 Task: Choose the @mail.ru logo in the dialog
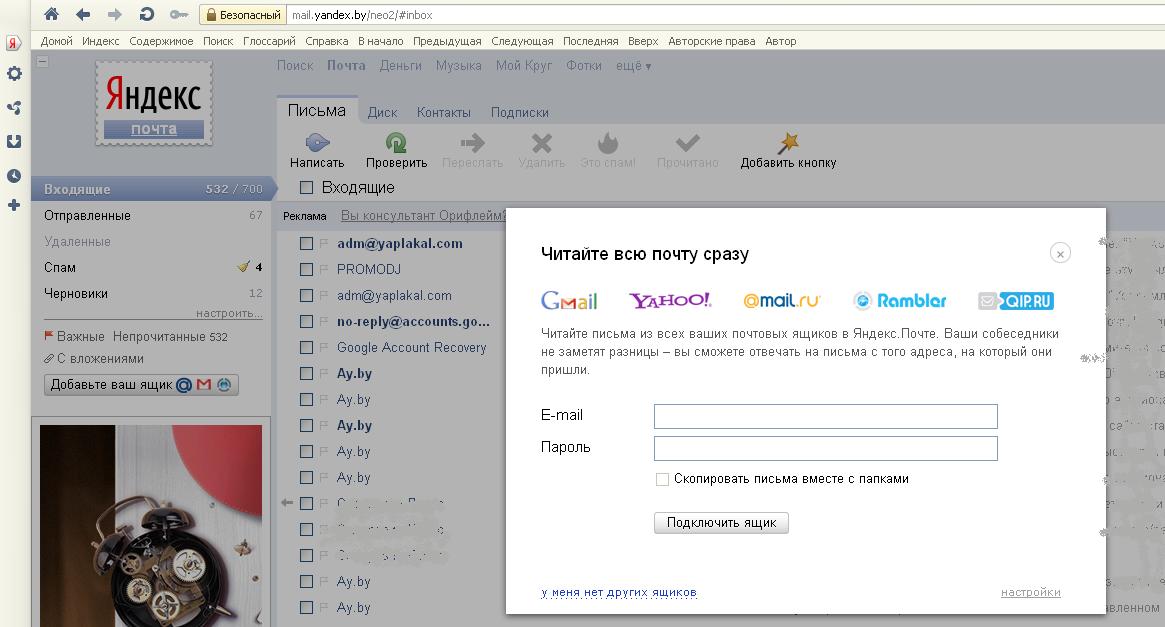[781, 300]
